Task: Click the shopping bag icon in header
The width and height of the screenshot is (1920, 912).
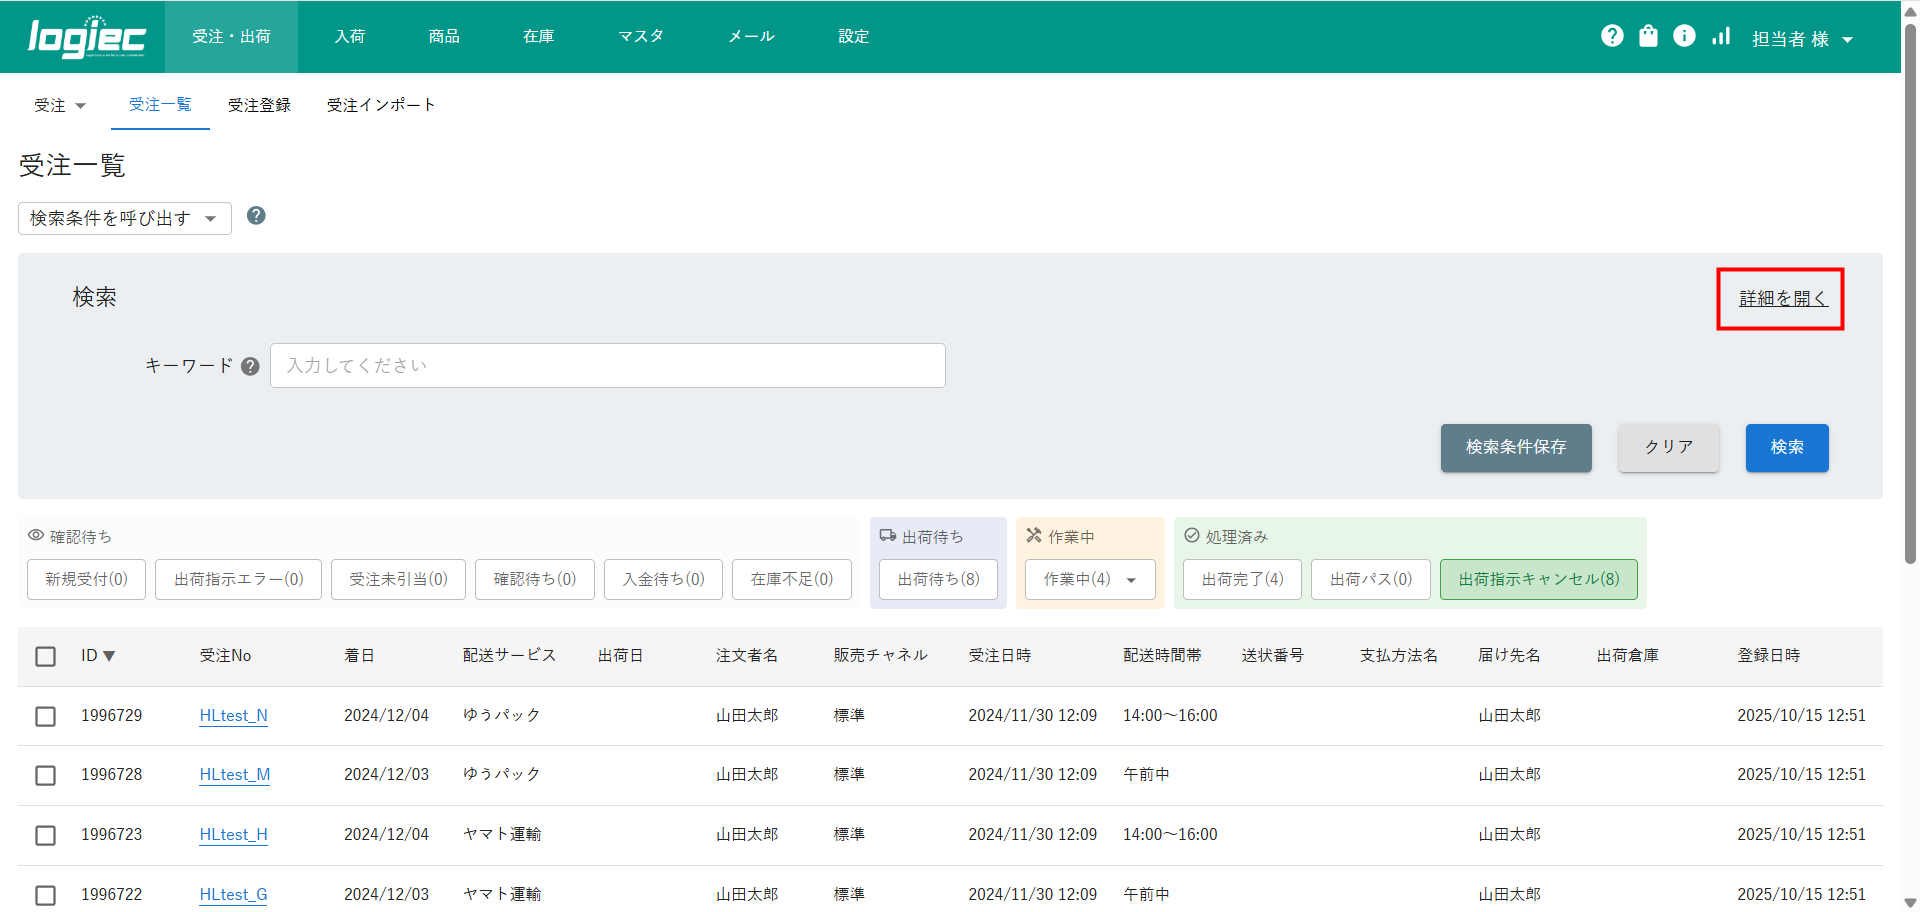Action: pyautogui.click(x=1648, y=36)
